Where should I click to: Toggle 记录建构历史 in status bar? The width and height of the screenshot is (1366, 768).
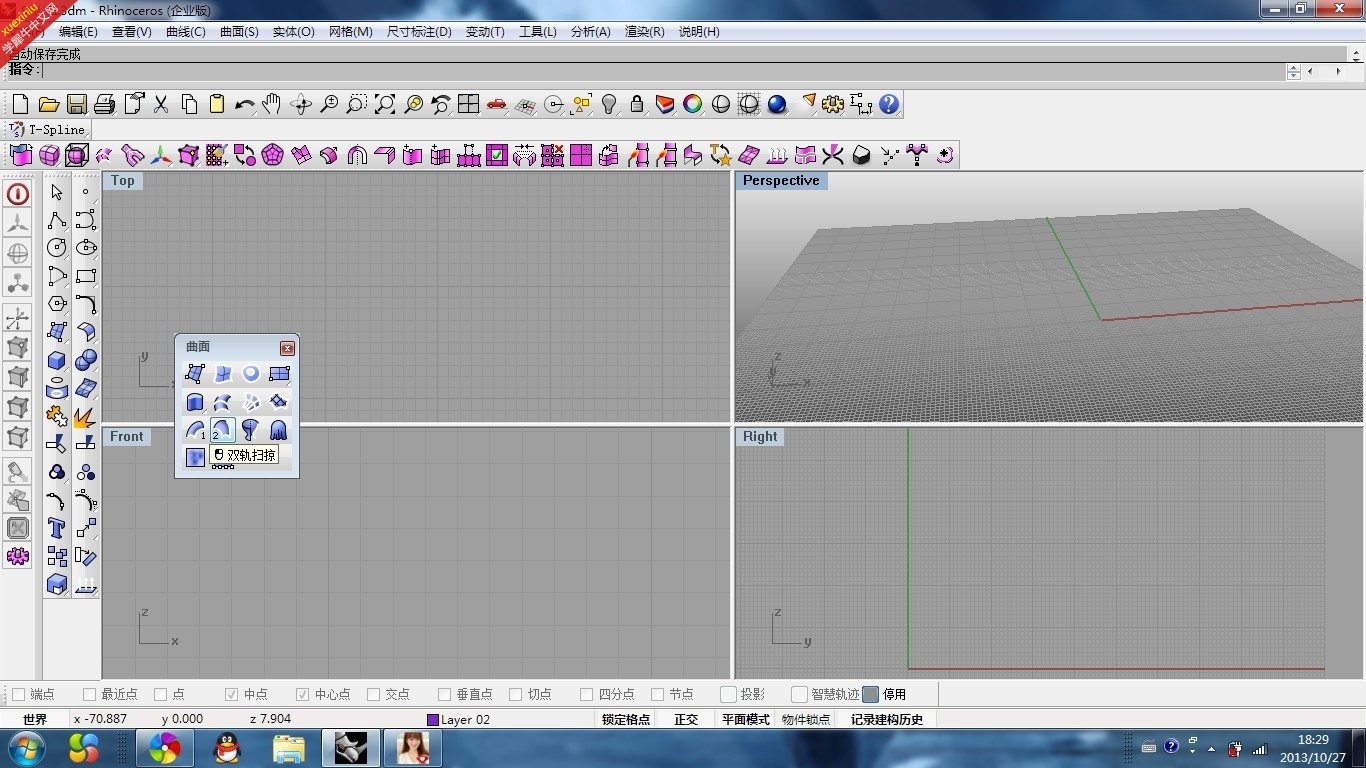pyautogui.click(x=887, y=719)
